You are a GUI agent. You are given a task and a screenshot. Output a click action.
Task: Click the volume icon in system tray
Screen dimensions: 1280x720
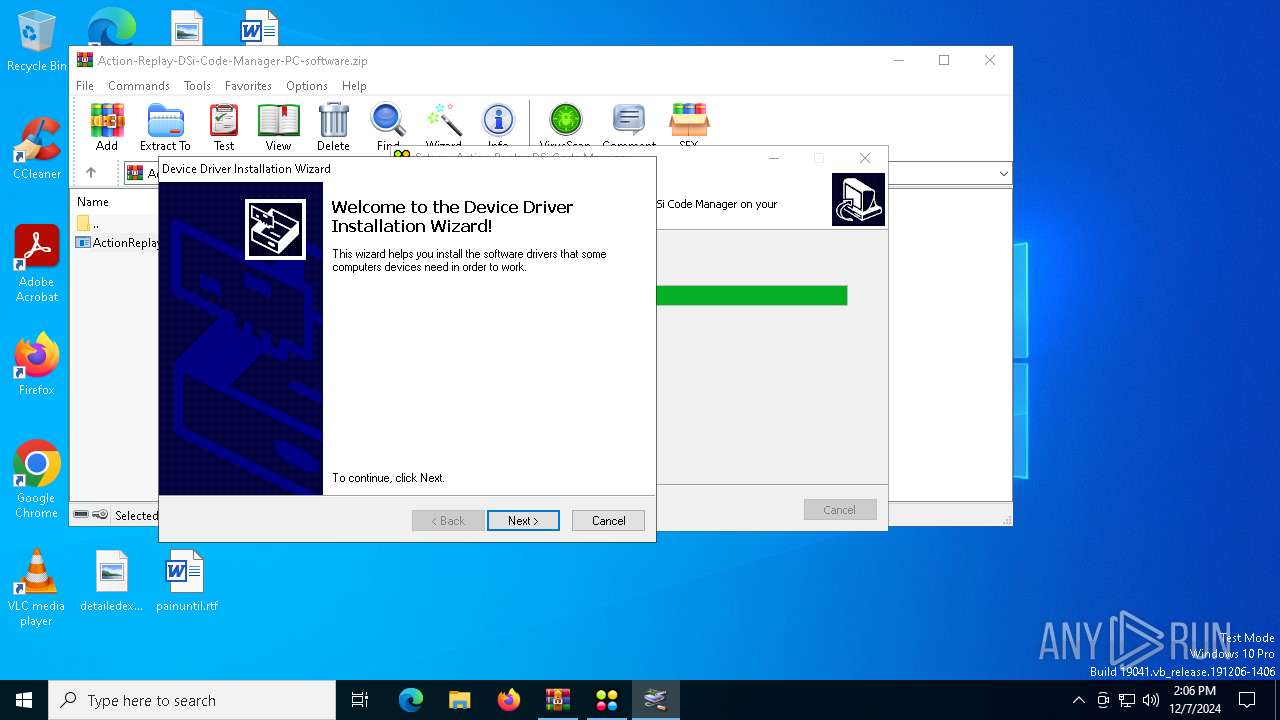tap(1151, 700)
